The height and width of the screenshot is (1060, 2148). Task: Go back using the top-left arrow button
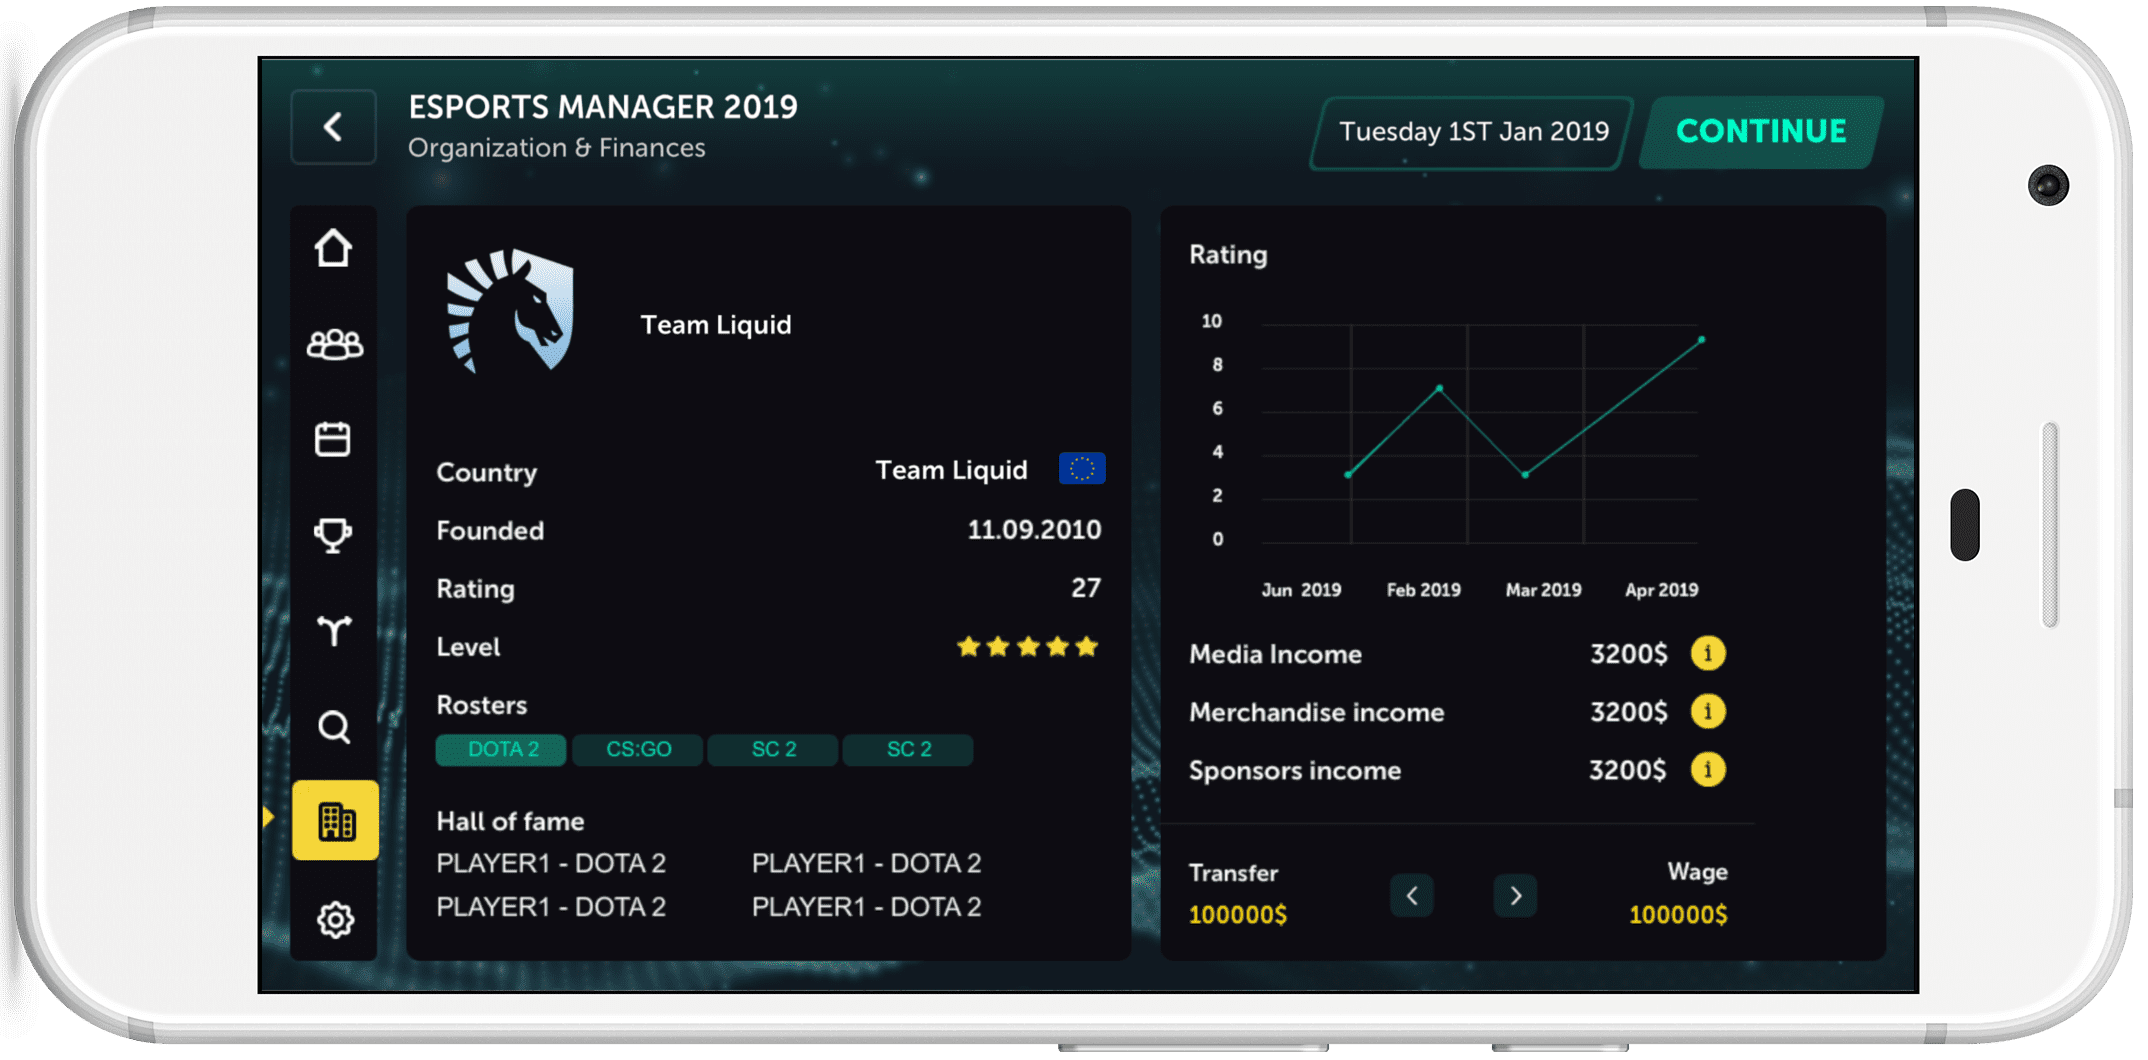point(333,127)
